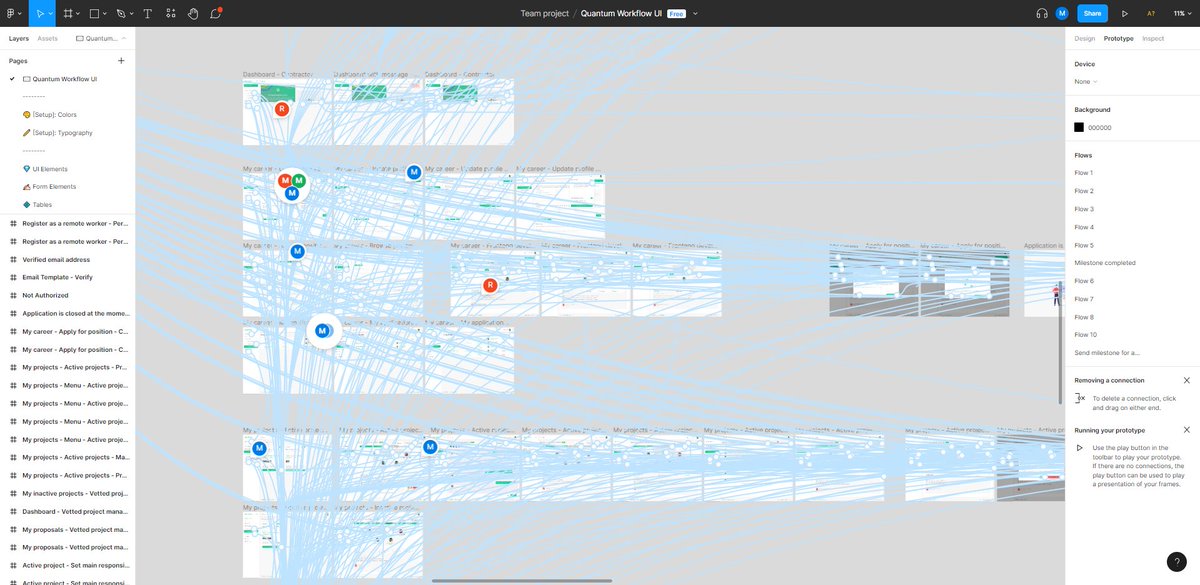The height and width of the screenshot is (585, 1200).
Task: Select the Move tool
Action: point(40,13)
